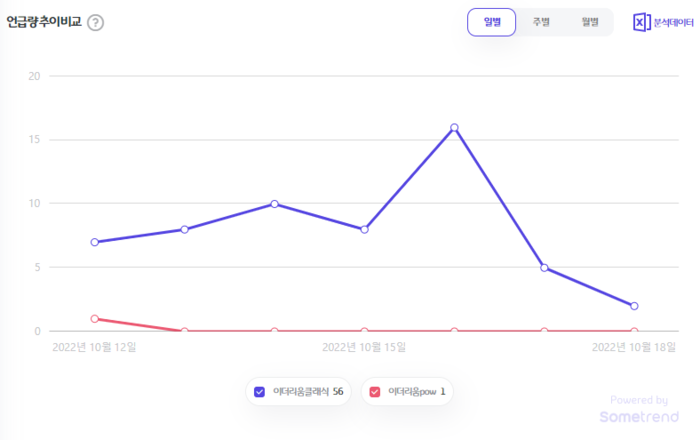This screenshot has height=440, width=700.
Task: Click the red point on October 18
Action: pyautogui.click(x=634, y=331)
